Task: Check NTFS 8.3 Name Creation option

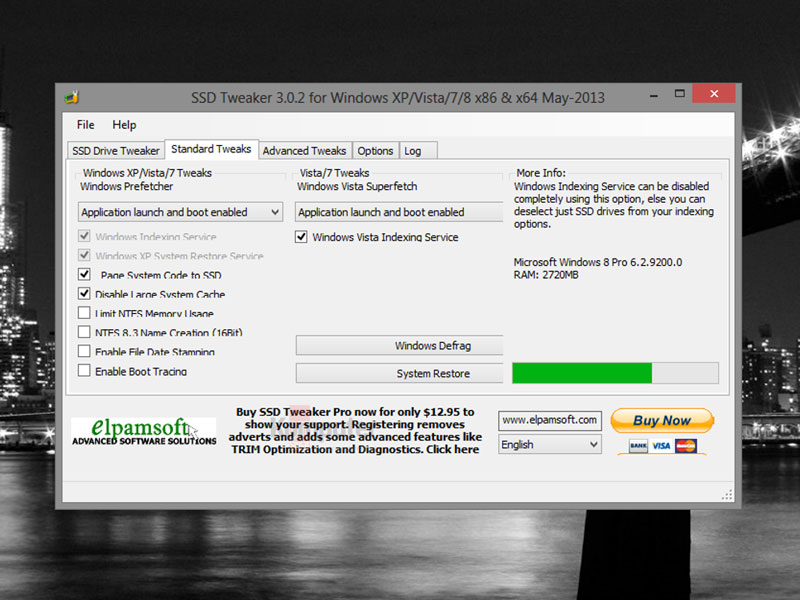Action: coord(84,332)
